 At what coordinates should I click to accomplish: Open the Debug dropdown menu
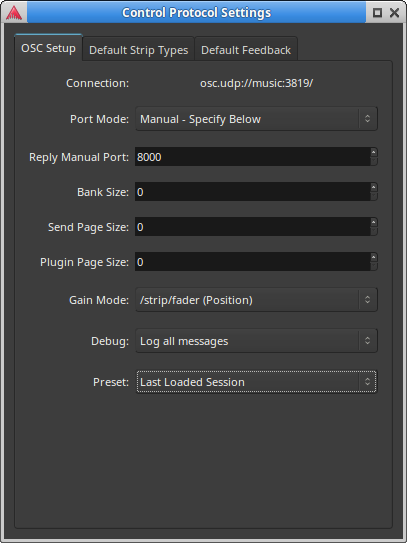pos(256,341)
